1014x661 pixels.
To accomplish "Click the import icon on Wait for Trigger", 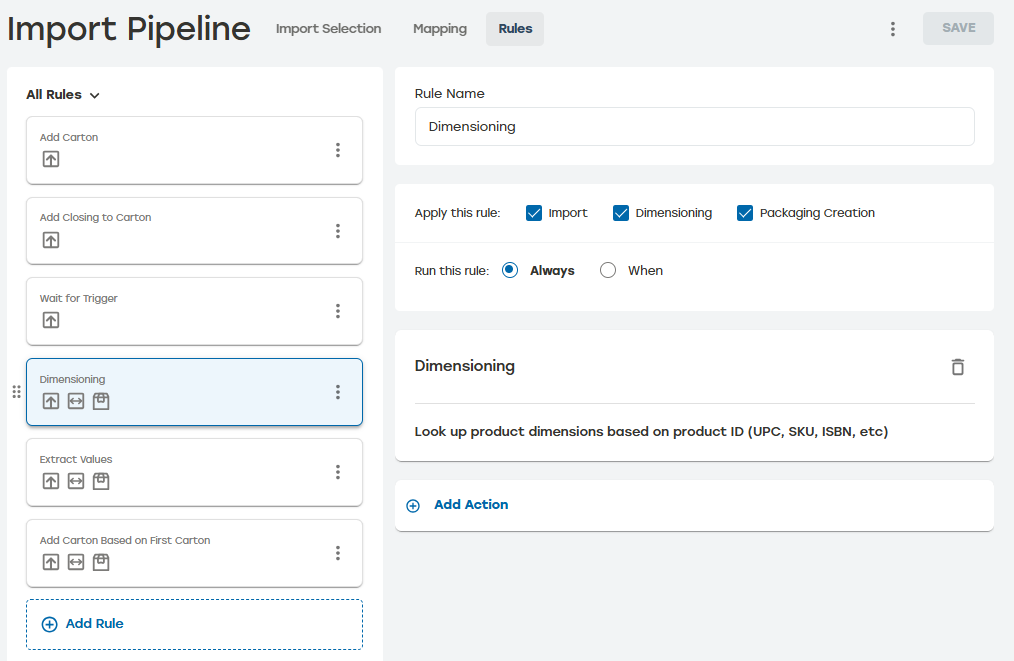I will 51,320.
